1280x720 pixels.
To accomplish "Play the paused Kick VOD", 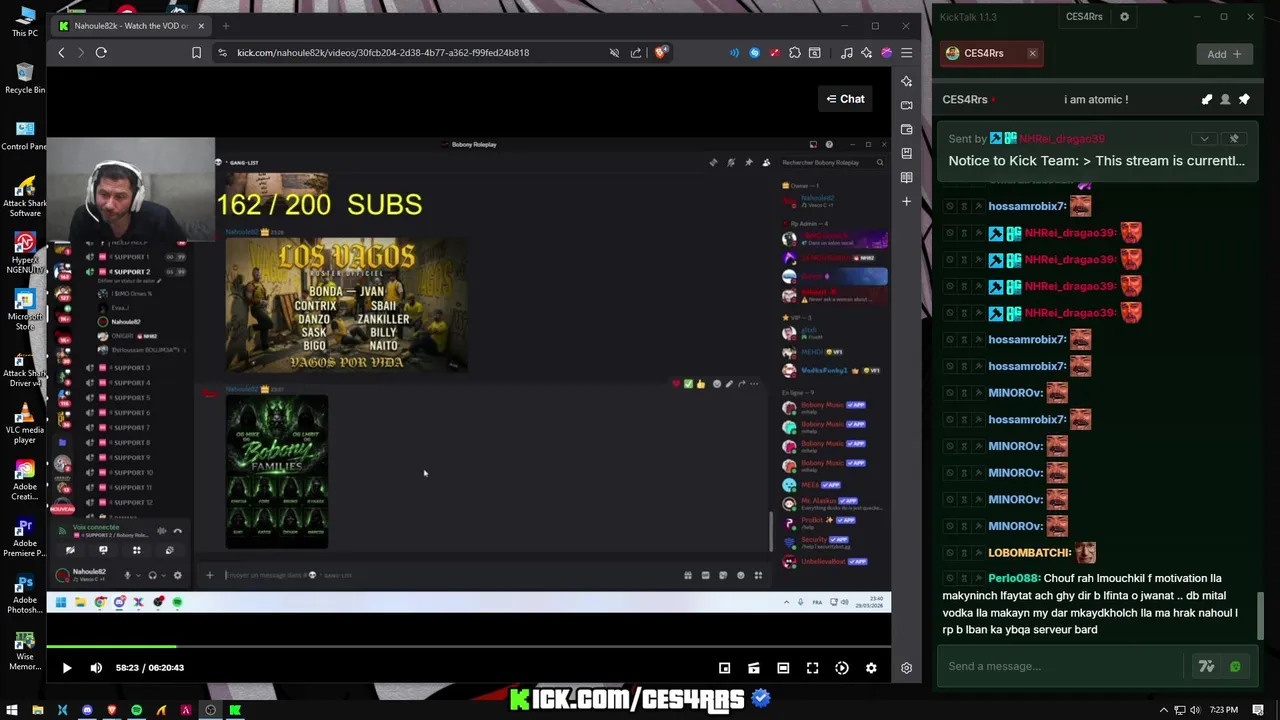I will point(67,668).
